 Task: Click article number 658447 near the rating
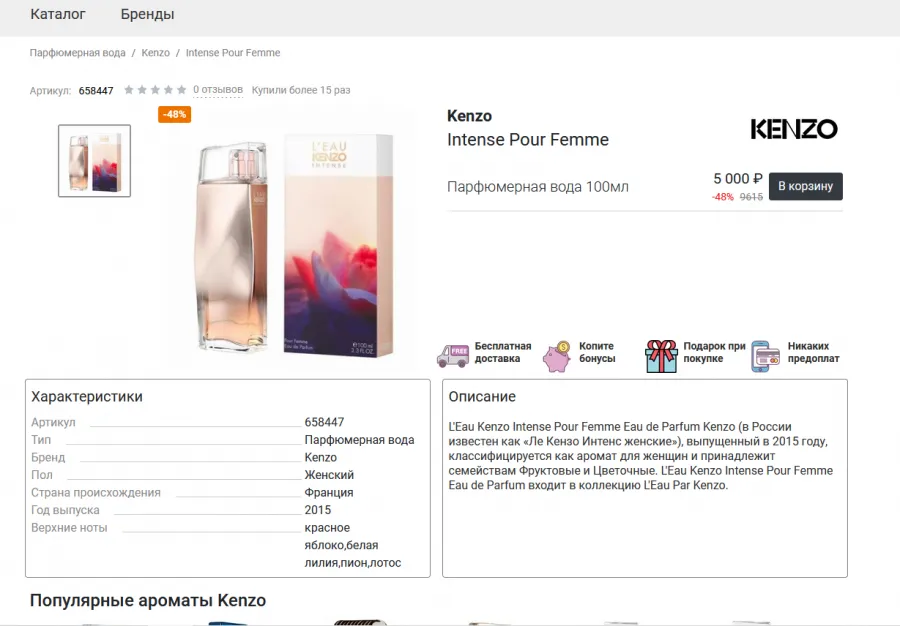tap(96, 91)
